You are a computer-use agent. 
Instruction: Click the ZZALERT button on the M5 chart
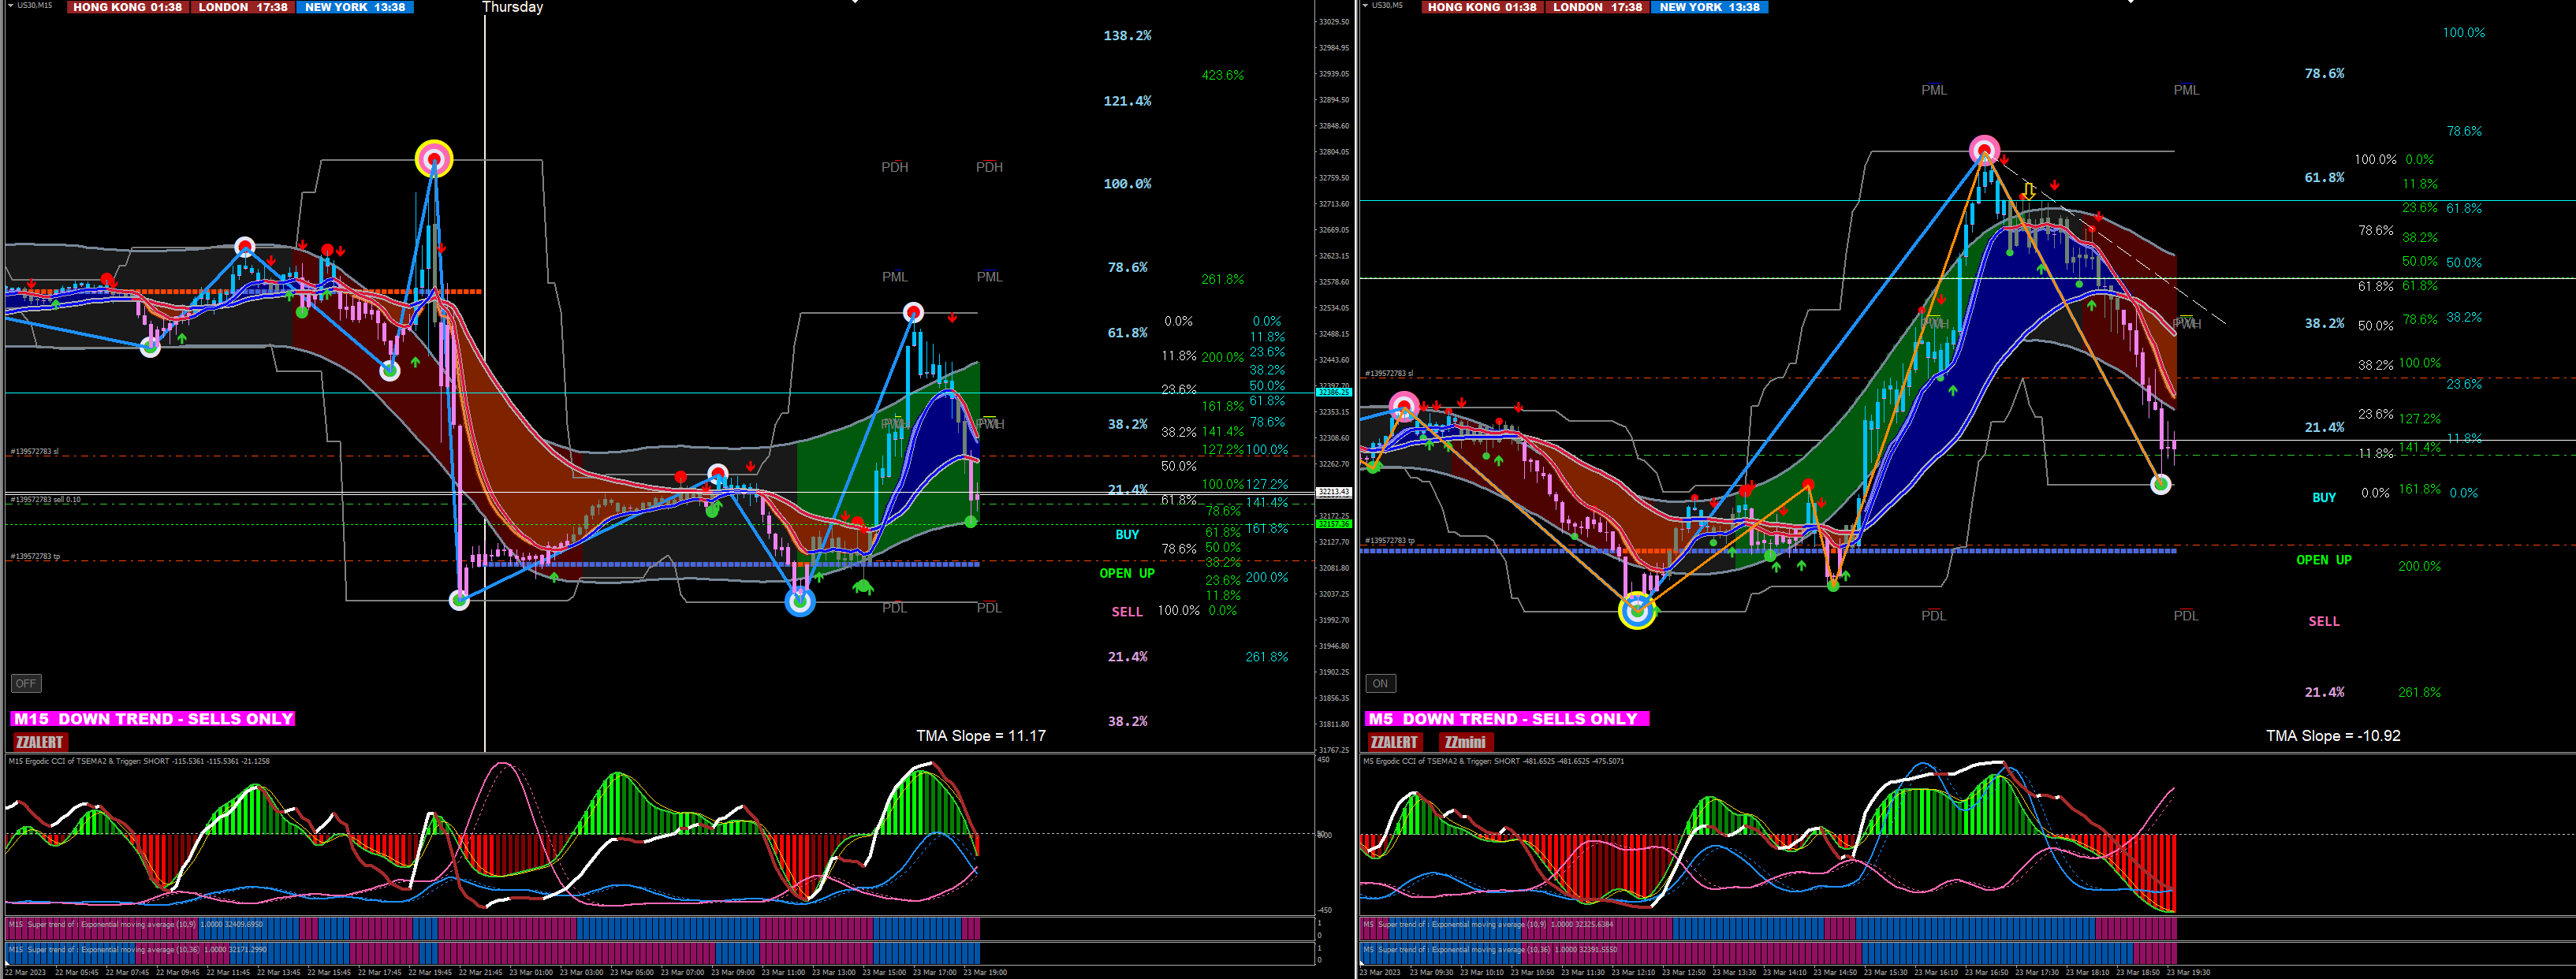[x=1394, y=742]
